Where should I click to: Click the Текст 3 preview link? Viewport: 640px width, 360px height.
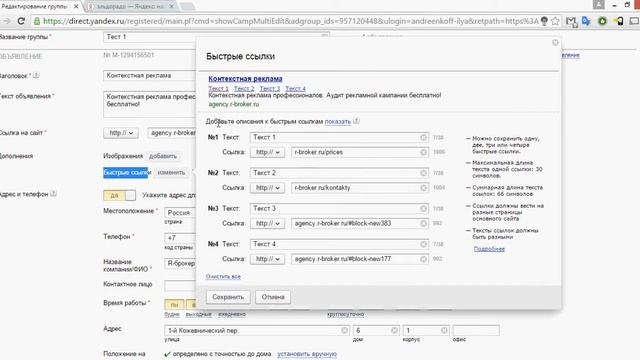(x=270, y=89)
